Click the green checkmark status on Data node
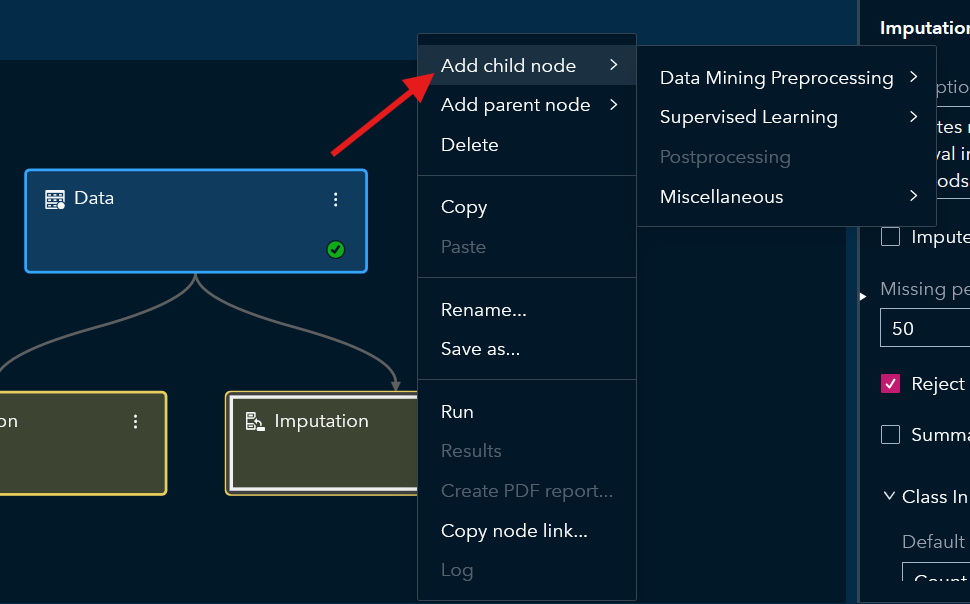 (336, 249)
